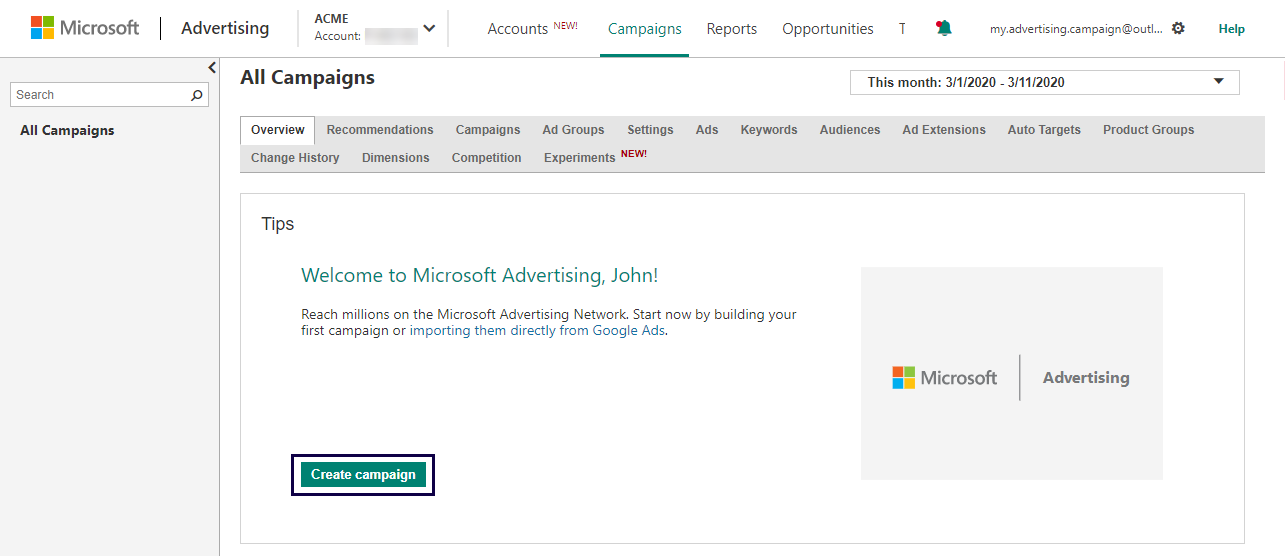Open the Ads tab
The width and height of the screenshot is (1285, 556).
coord(707,130)
